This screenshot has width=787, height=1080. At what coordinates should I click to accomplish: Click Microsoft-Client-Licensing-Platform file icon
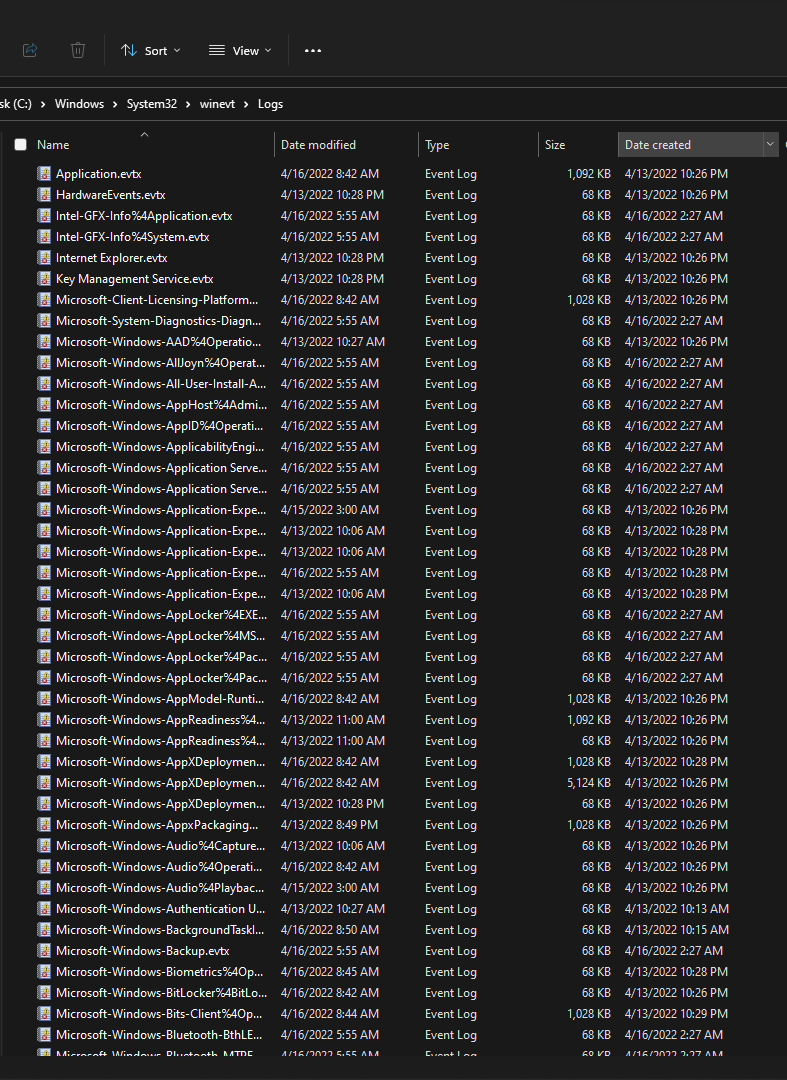click(x=44, y=300)
